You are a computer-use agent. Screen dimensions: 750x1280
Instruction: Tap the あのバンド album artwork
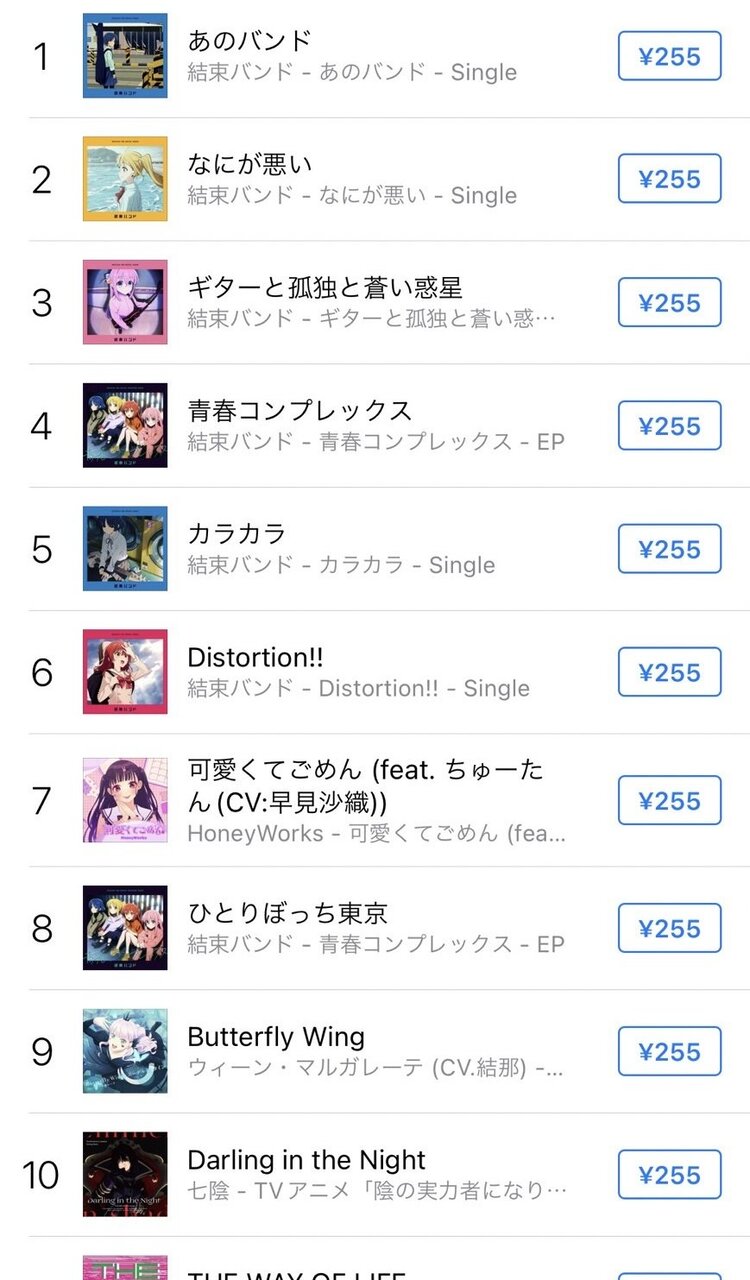(125, 56)
